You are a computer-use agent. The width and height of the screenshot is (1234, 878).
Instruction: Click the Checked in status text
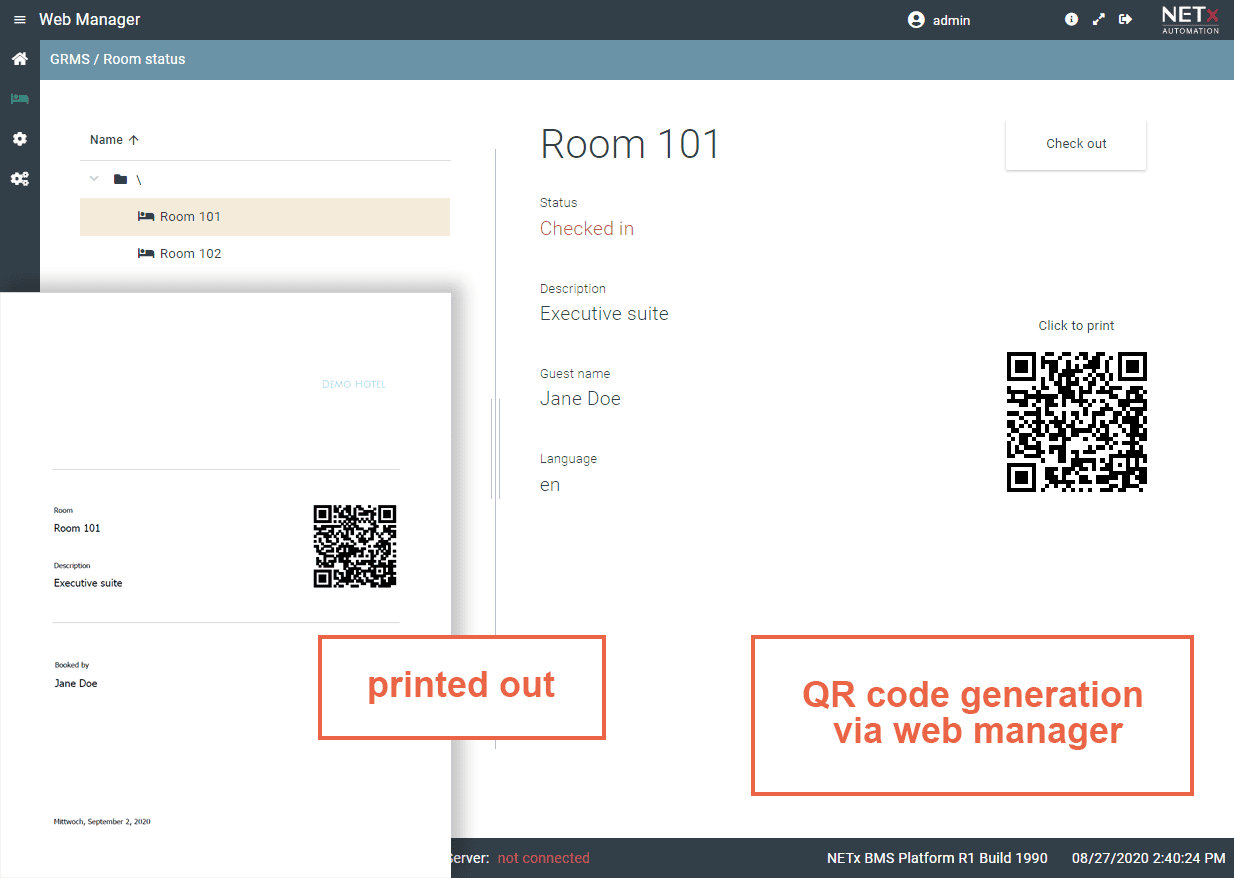coord(587,228)
